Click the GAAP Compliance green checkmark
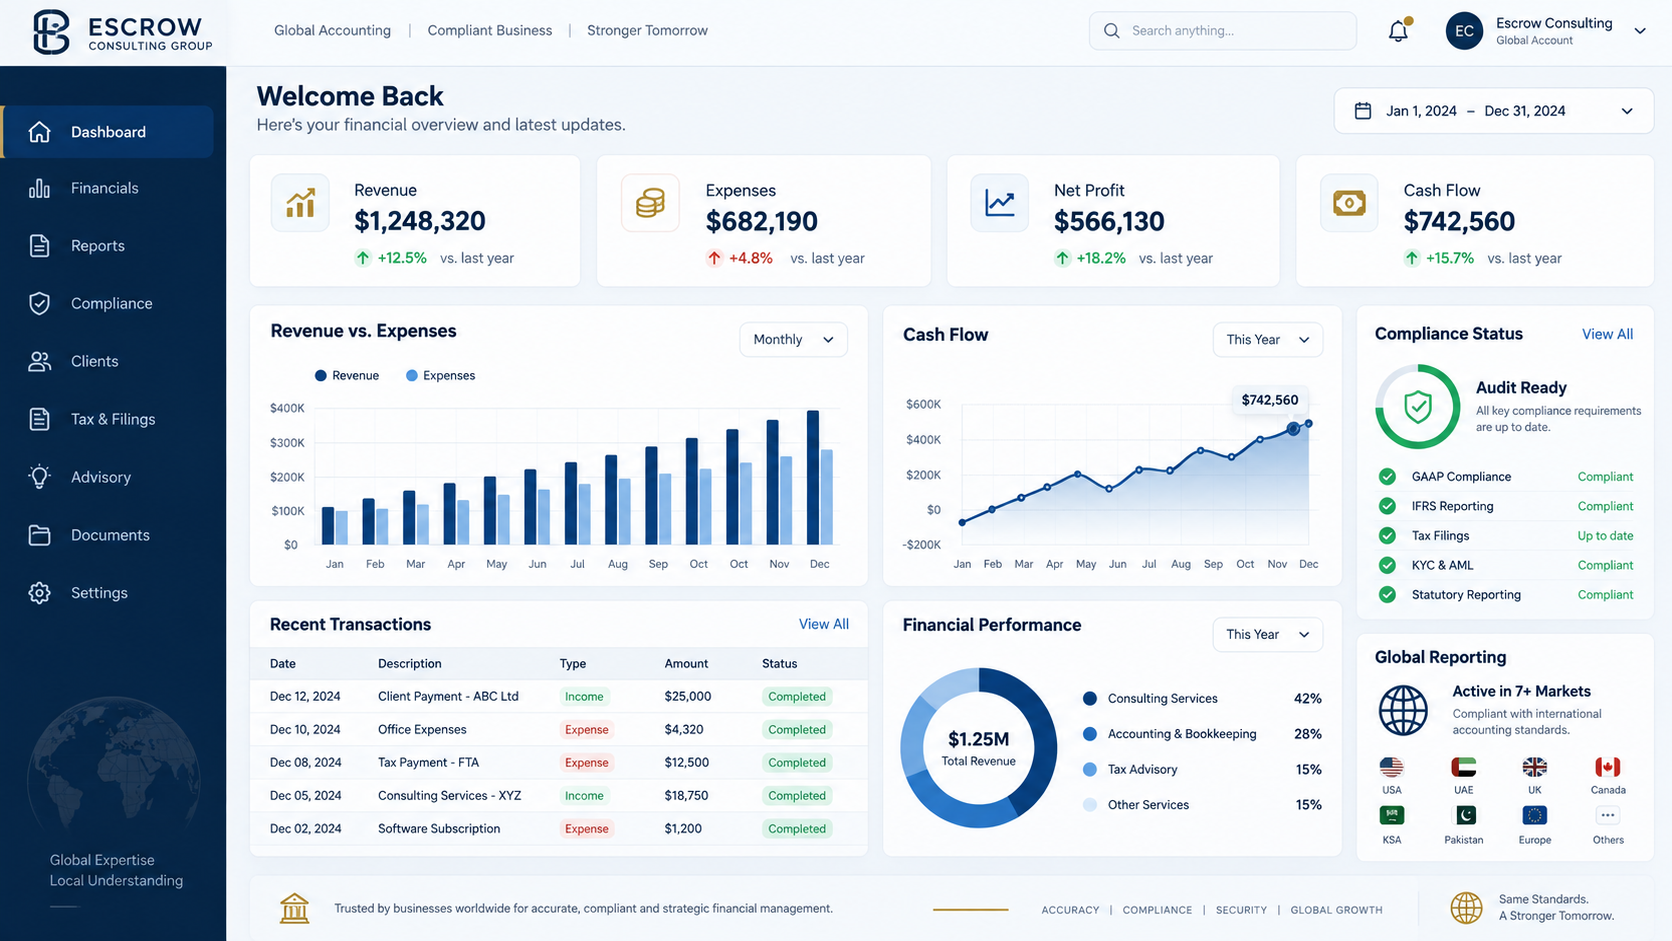 tap(1387, 477)
